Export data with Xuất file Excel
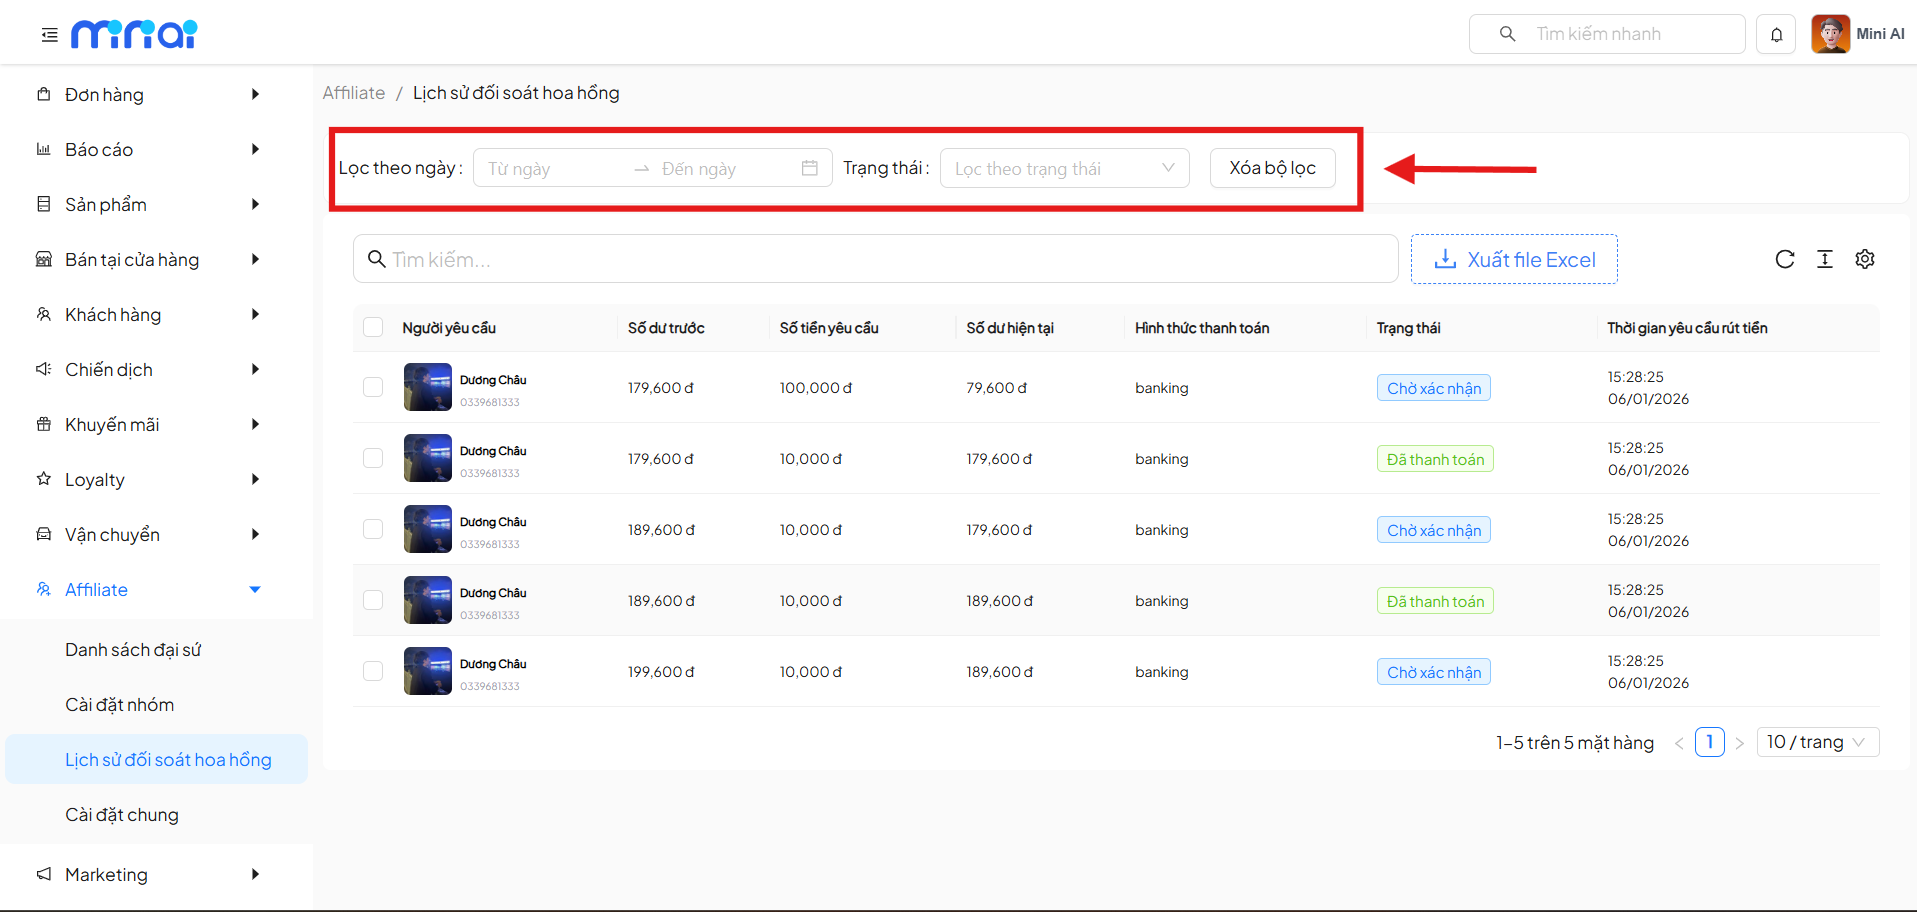The image size is (1917, 912). 1513,260
